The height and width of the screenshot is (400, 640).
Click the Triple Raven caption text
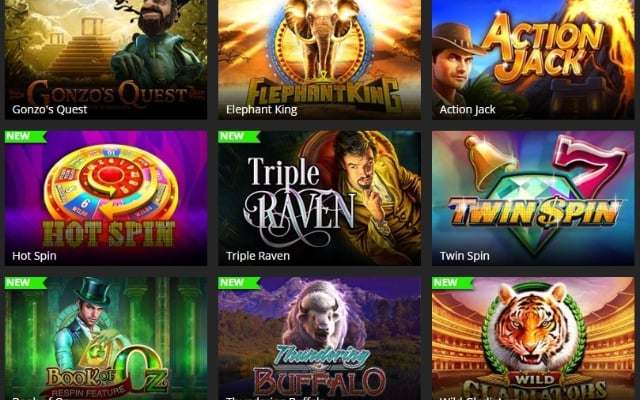(x=258, y=256)
